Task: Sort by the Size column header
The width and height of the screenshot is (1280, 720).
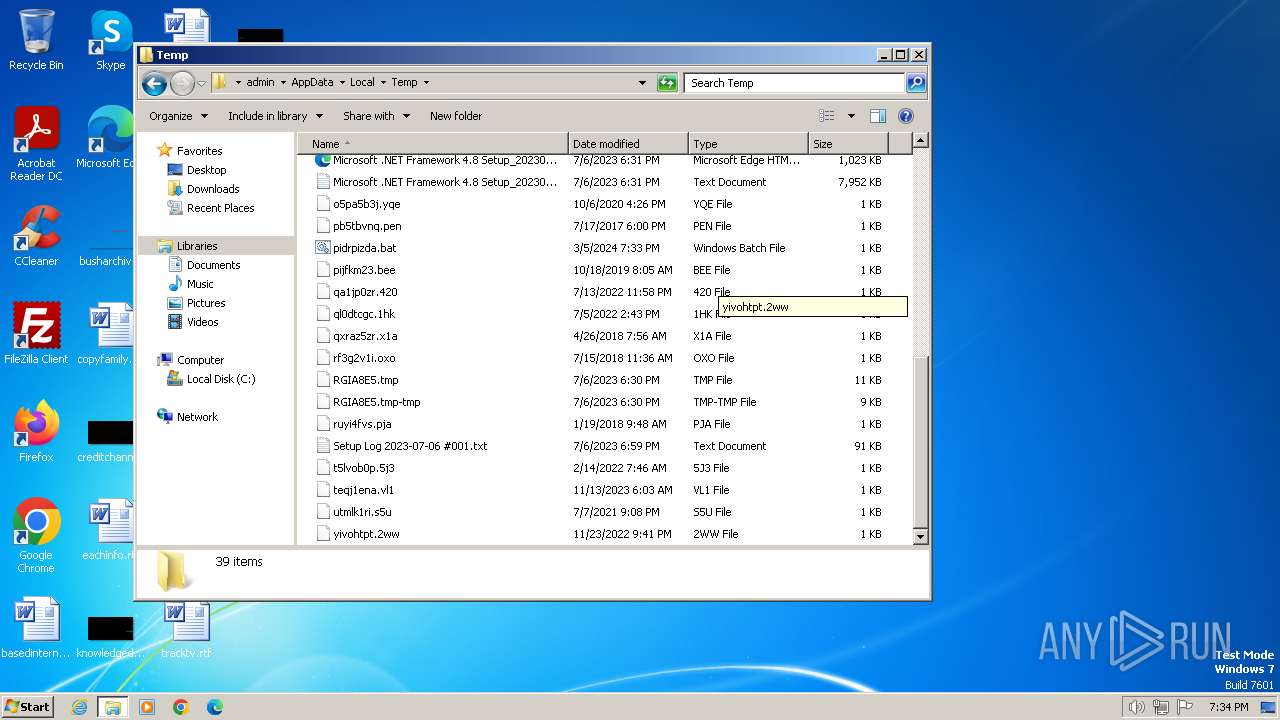Action: click(x=850, y=144)
